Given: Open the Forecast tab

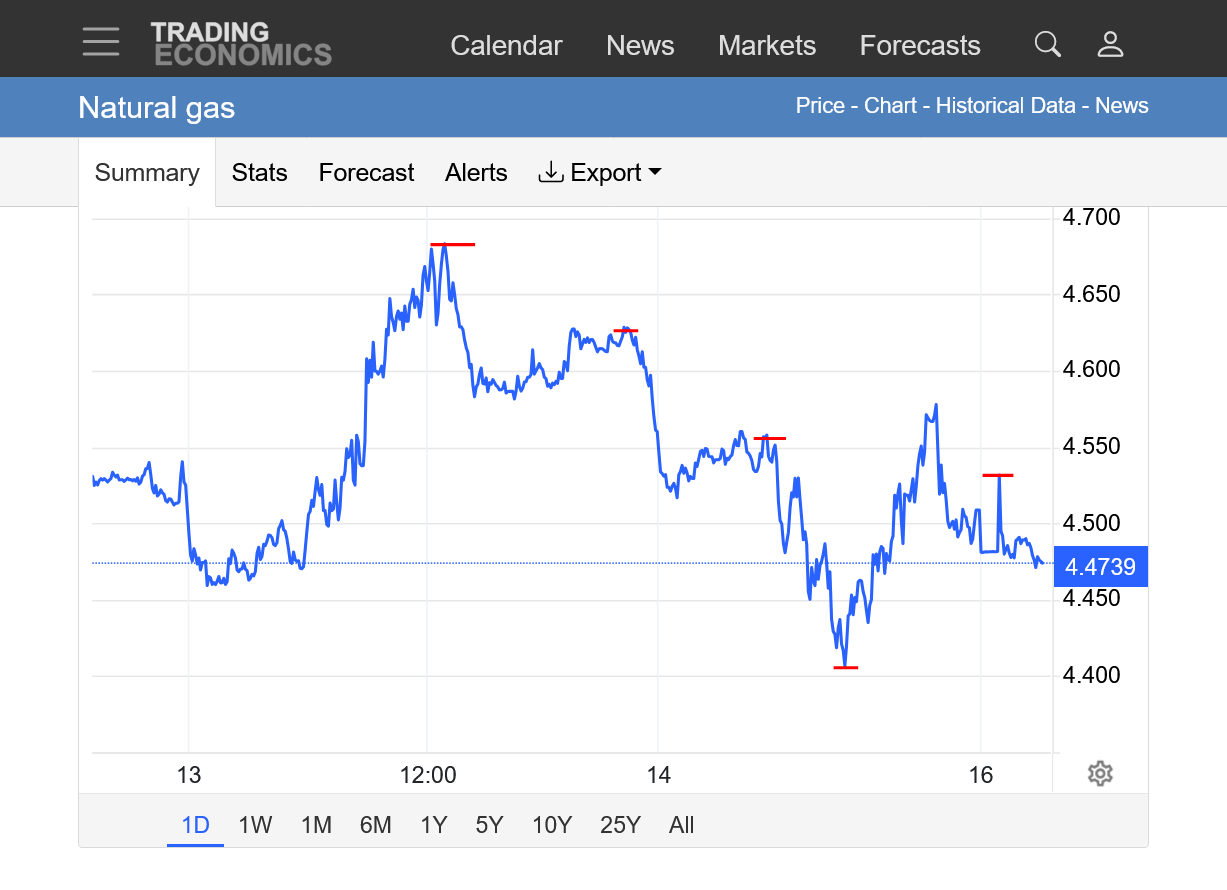Looking at the screenshot, I should (x=366, y=173).
